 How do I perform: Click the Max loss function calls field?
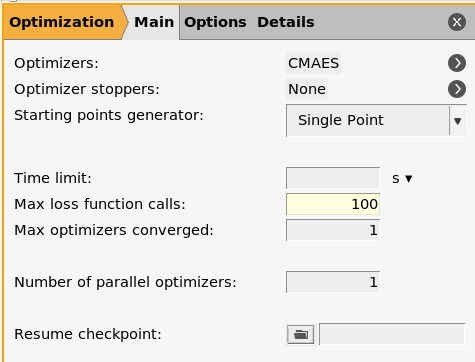pos(333,204)
